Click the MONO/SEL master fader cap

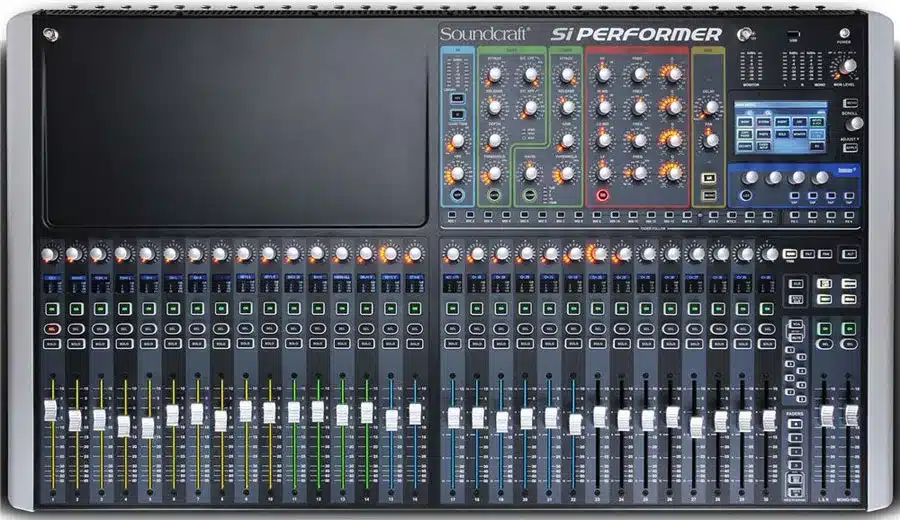851,416
